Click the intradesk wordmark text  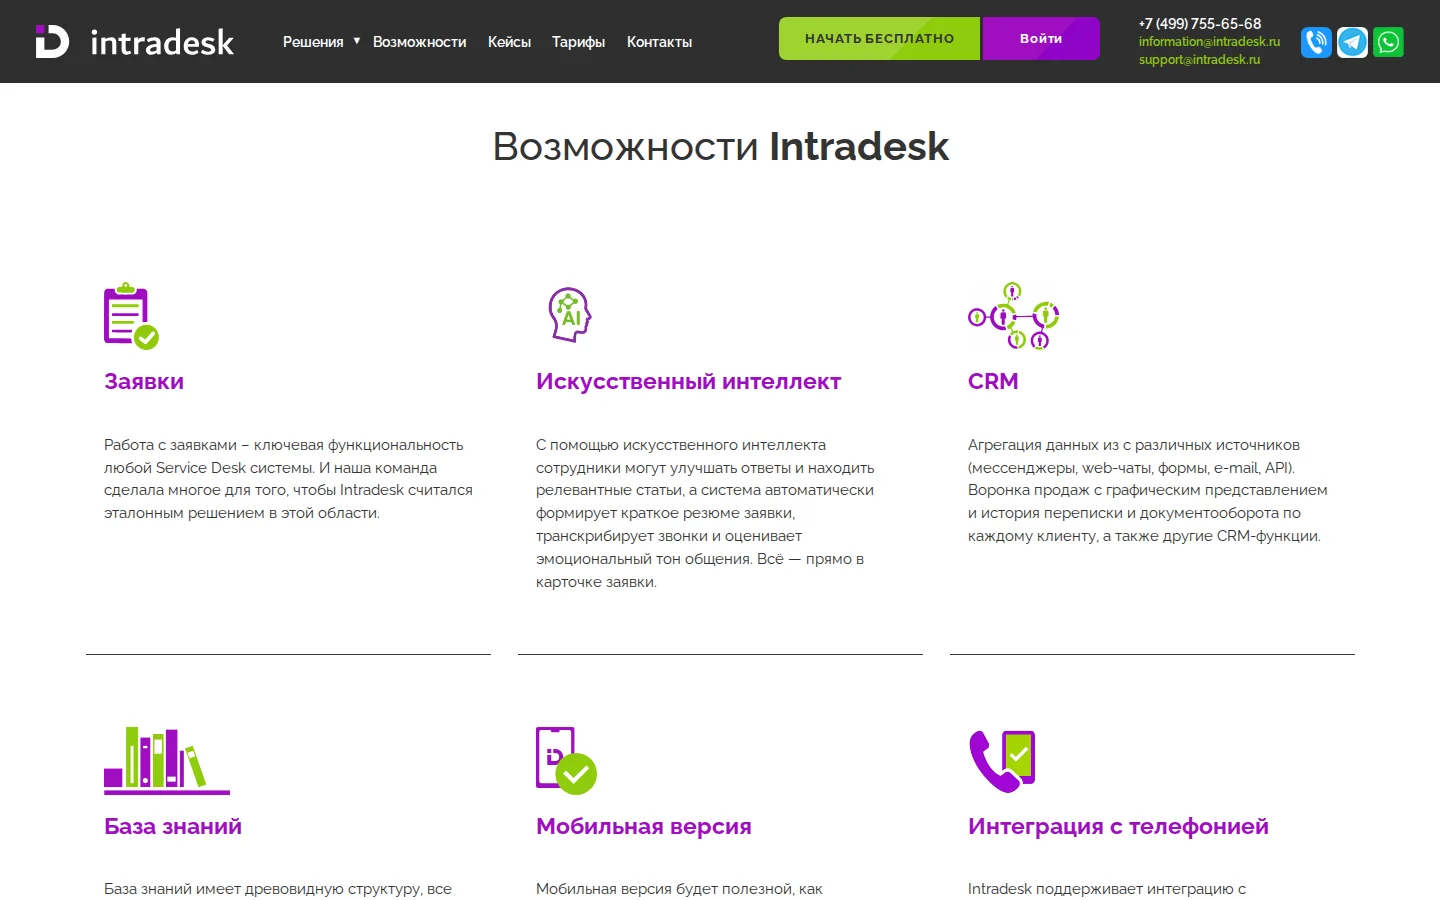coord(162,42)
